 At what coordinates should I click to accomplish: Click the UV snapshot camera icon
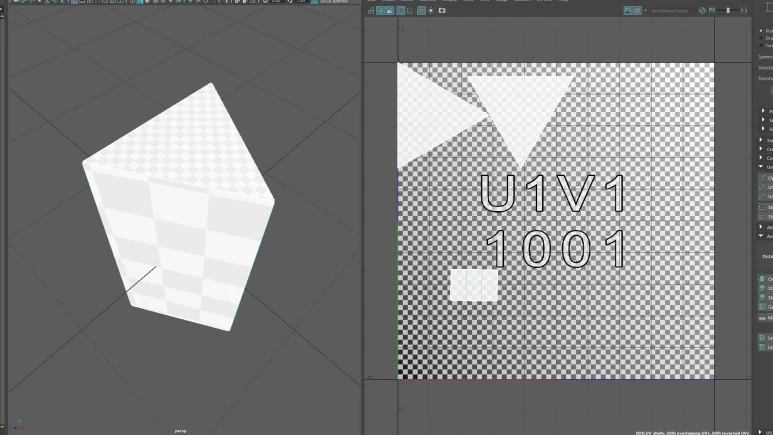pyautogui.click(x=442, y=10)
